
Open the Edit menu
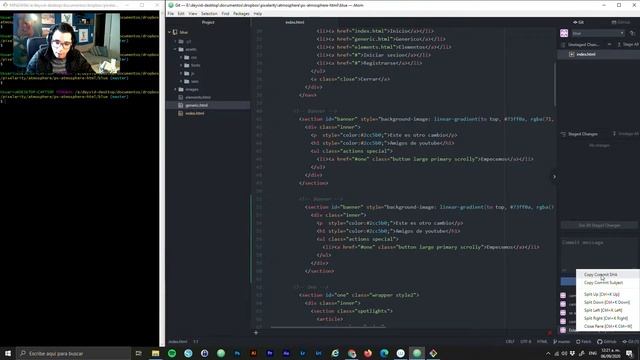181,13
